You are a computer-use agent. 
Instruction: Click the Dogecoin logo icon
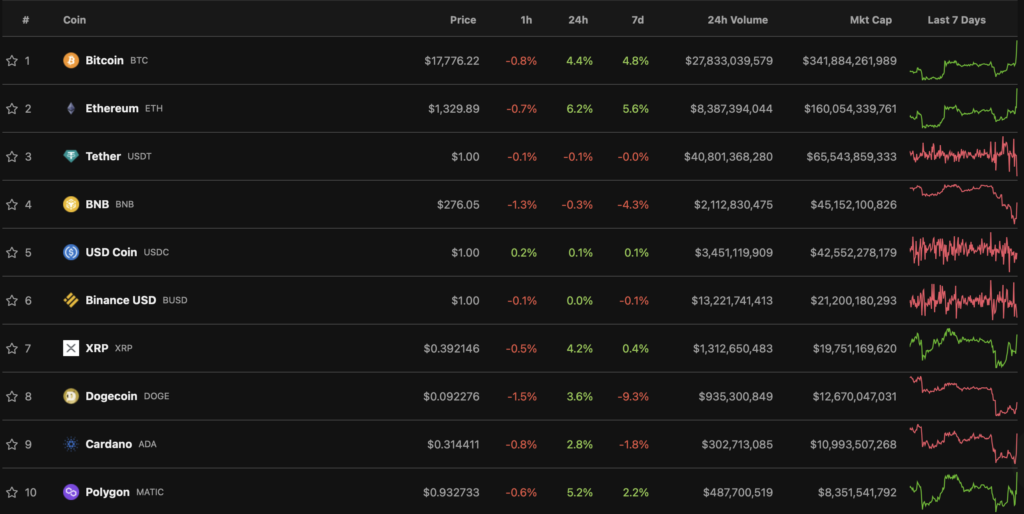(71, 397)
